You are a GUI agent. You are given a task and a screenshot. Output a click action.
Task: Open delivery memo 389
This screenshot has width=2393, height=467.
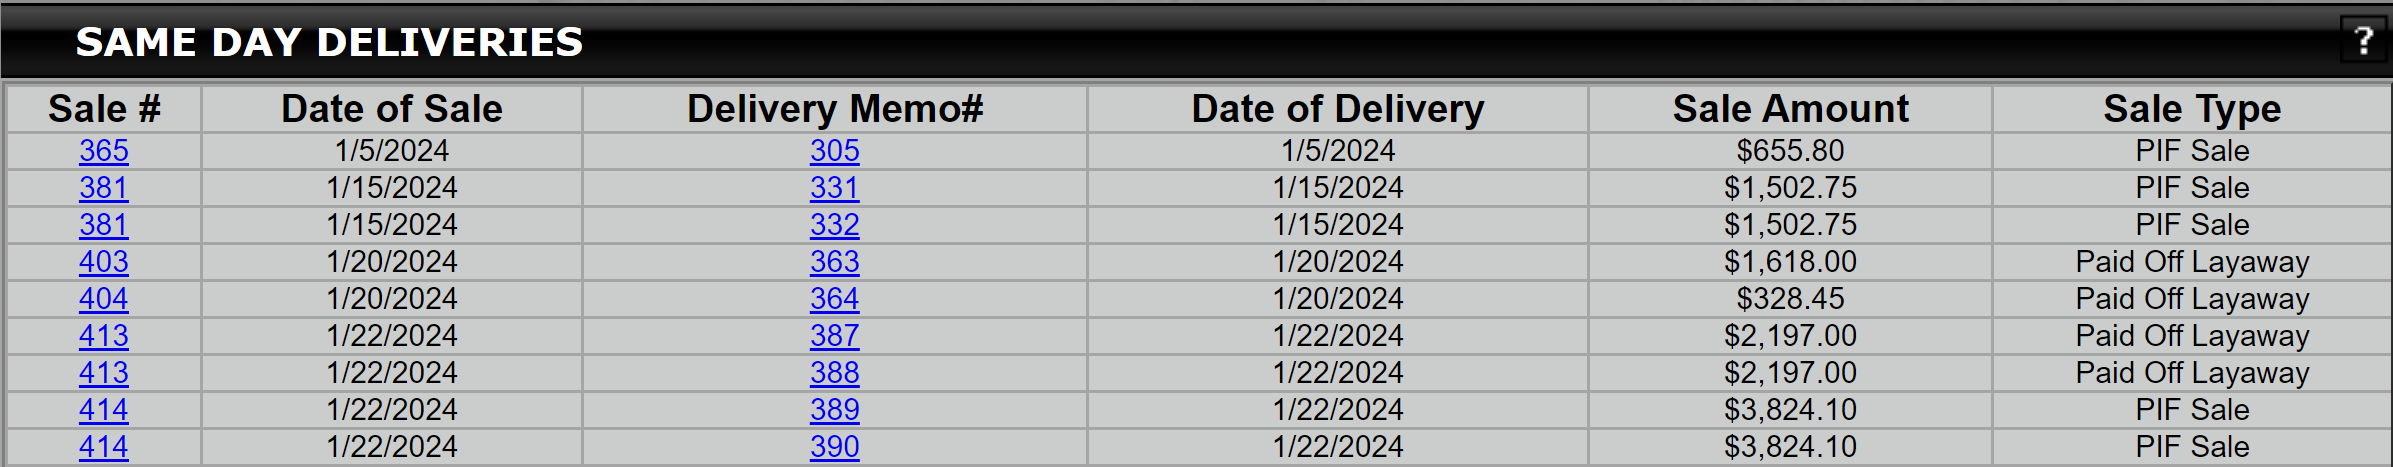835,409
